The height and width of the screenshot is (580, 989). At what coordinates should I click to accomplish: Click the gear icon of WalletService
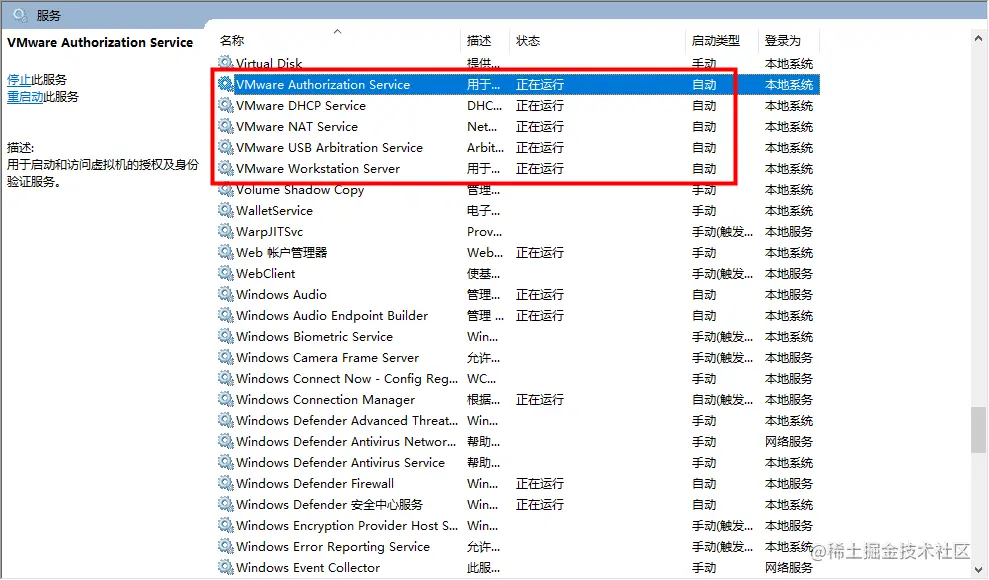pyautogui.click(x=226, y=210)
